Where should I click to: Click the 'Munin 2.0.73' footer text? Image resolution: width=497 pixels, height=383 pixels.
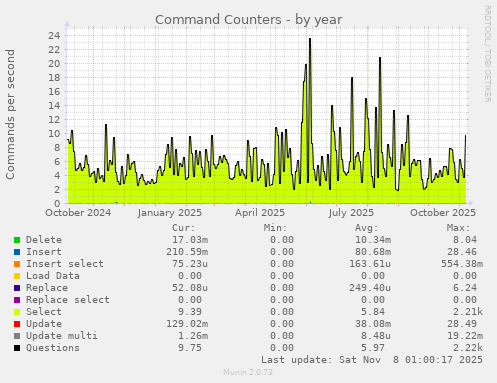pos(248,372)
